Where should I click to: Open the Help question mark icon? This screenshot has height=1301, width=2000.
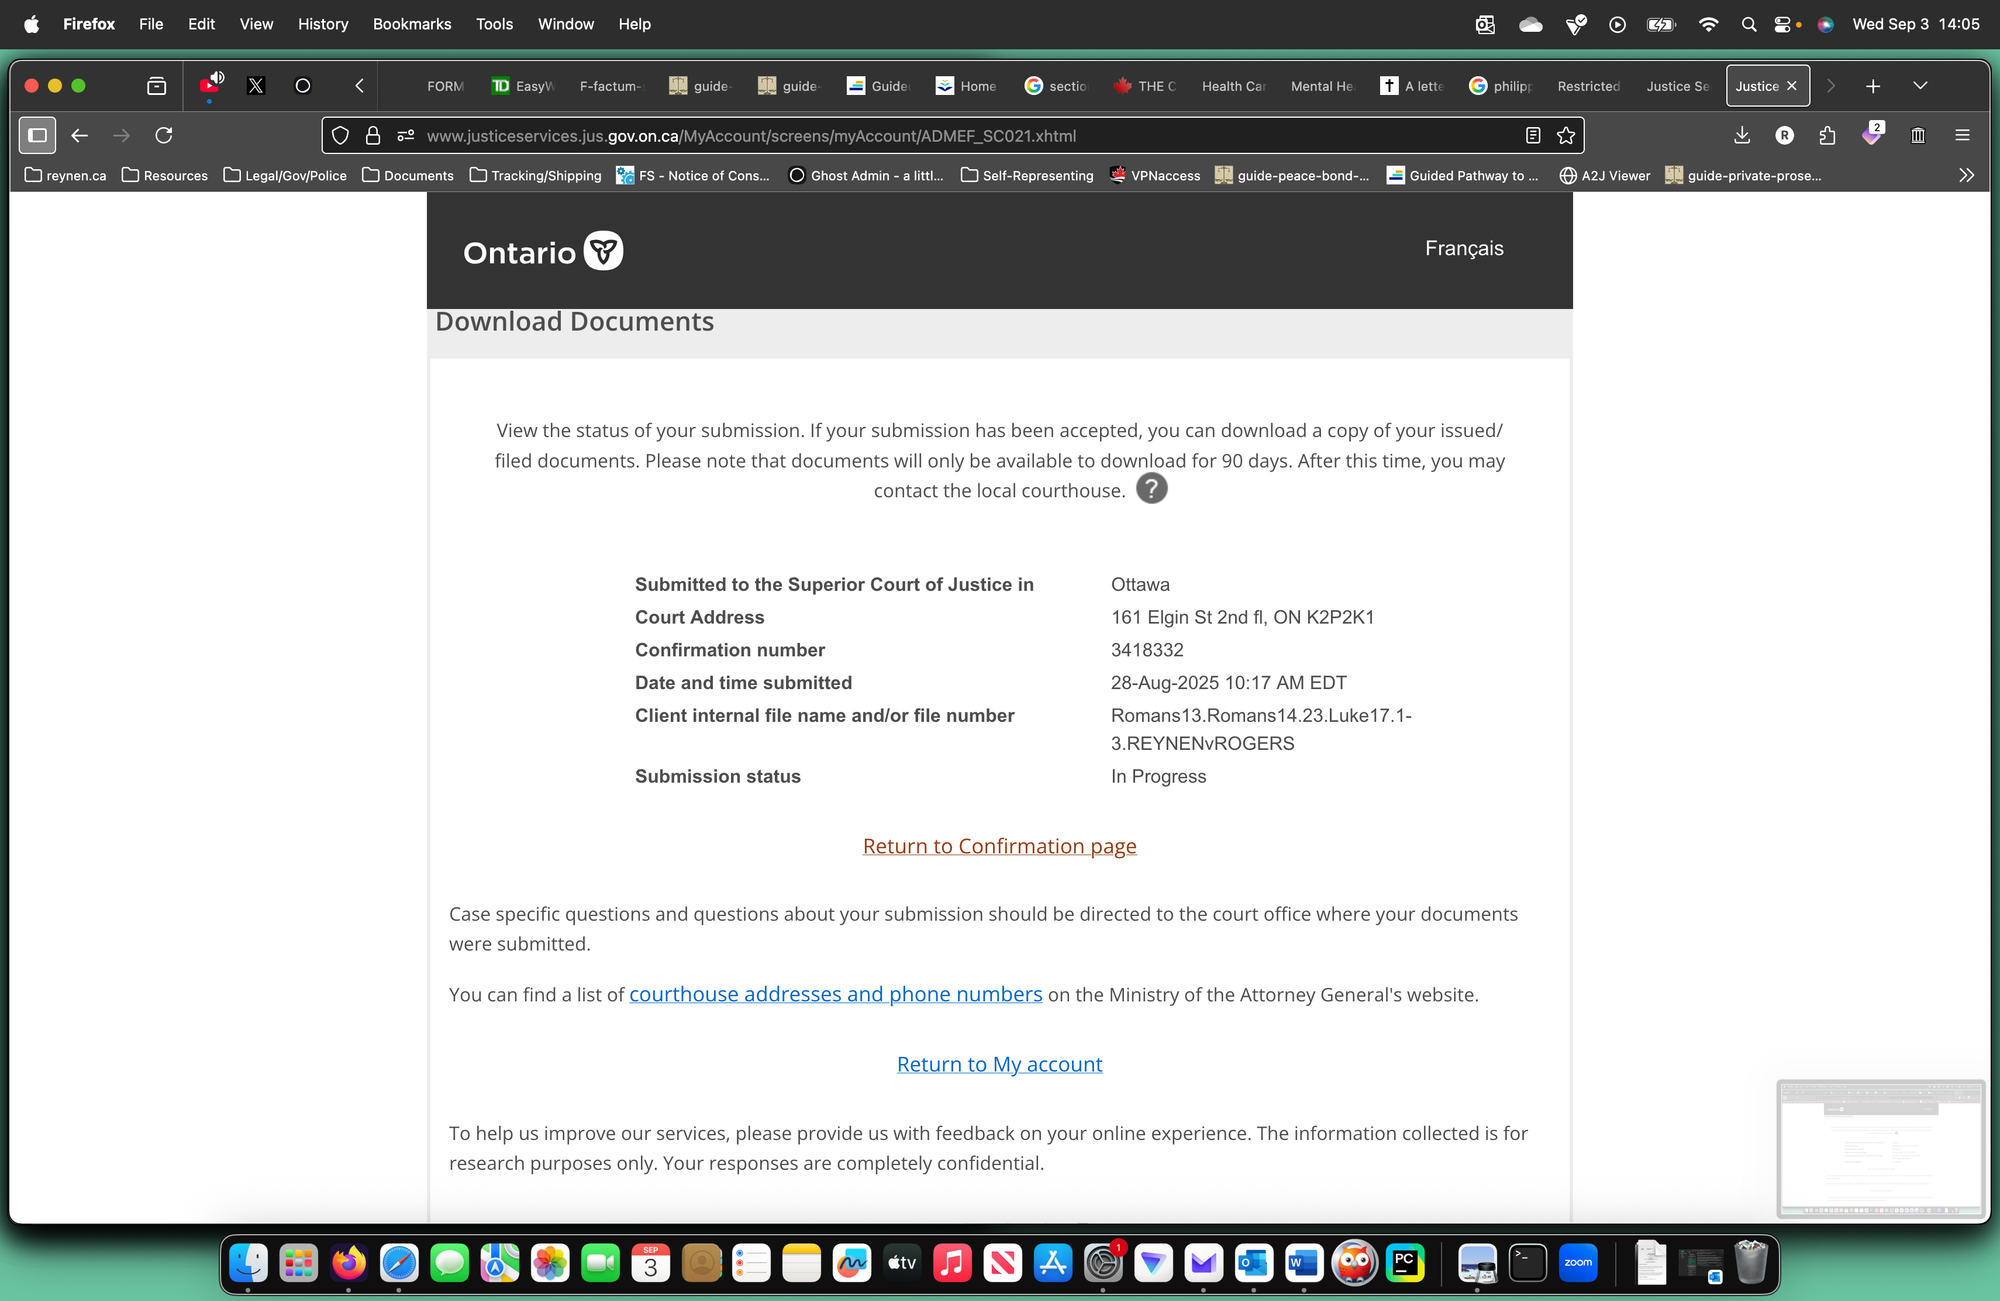coord(1152,489)
